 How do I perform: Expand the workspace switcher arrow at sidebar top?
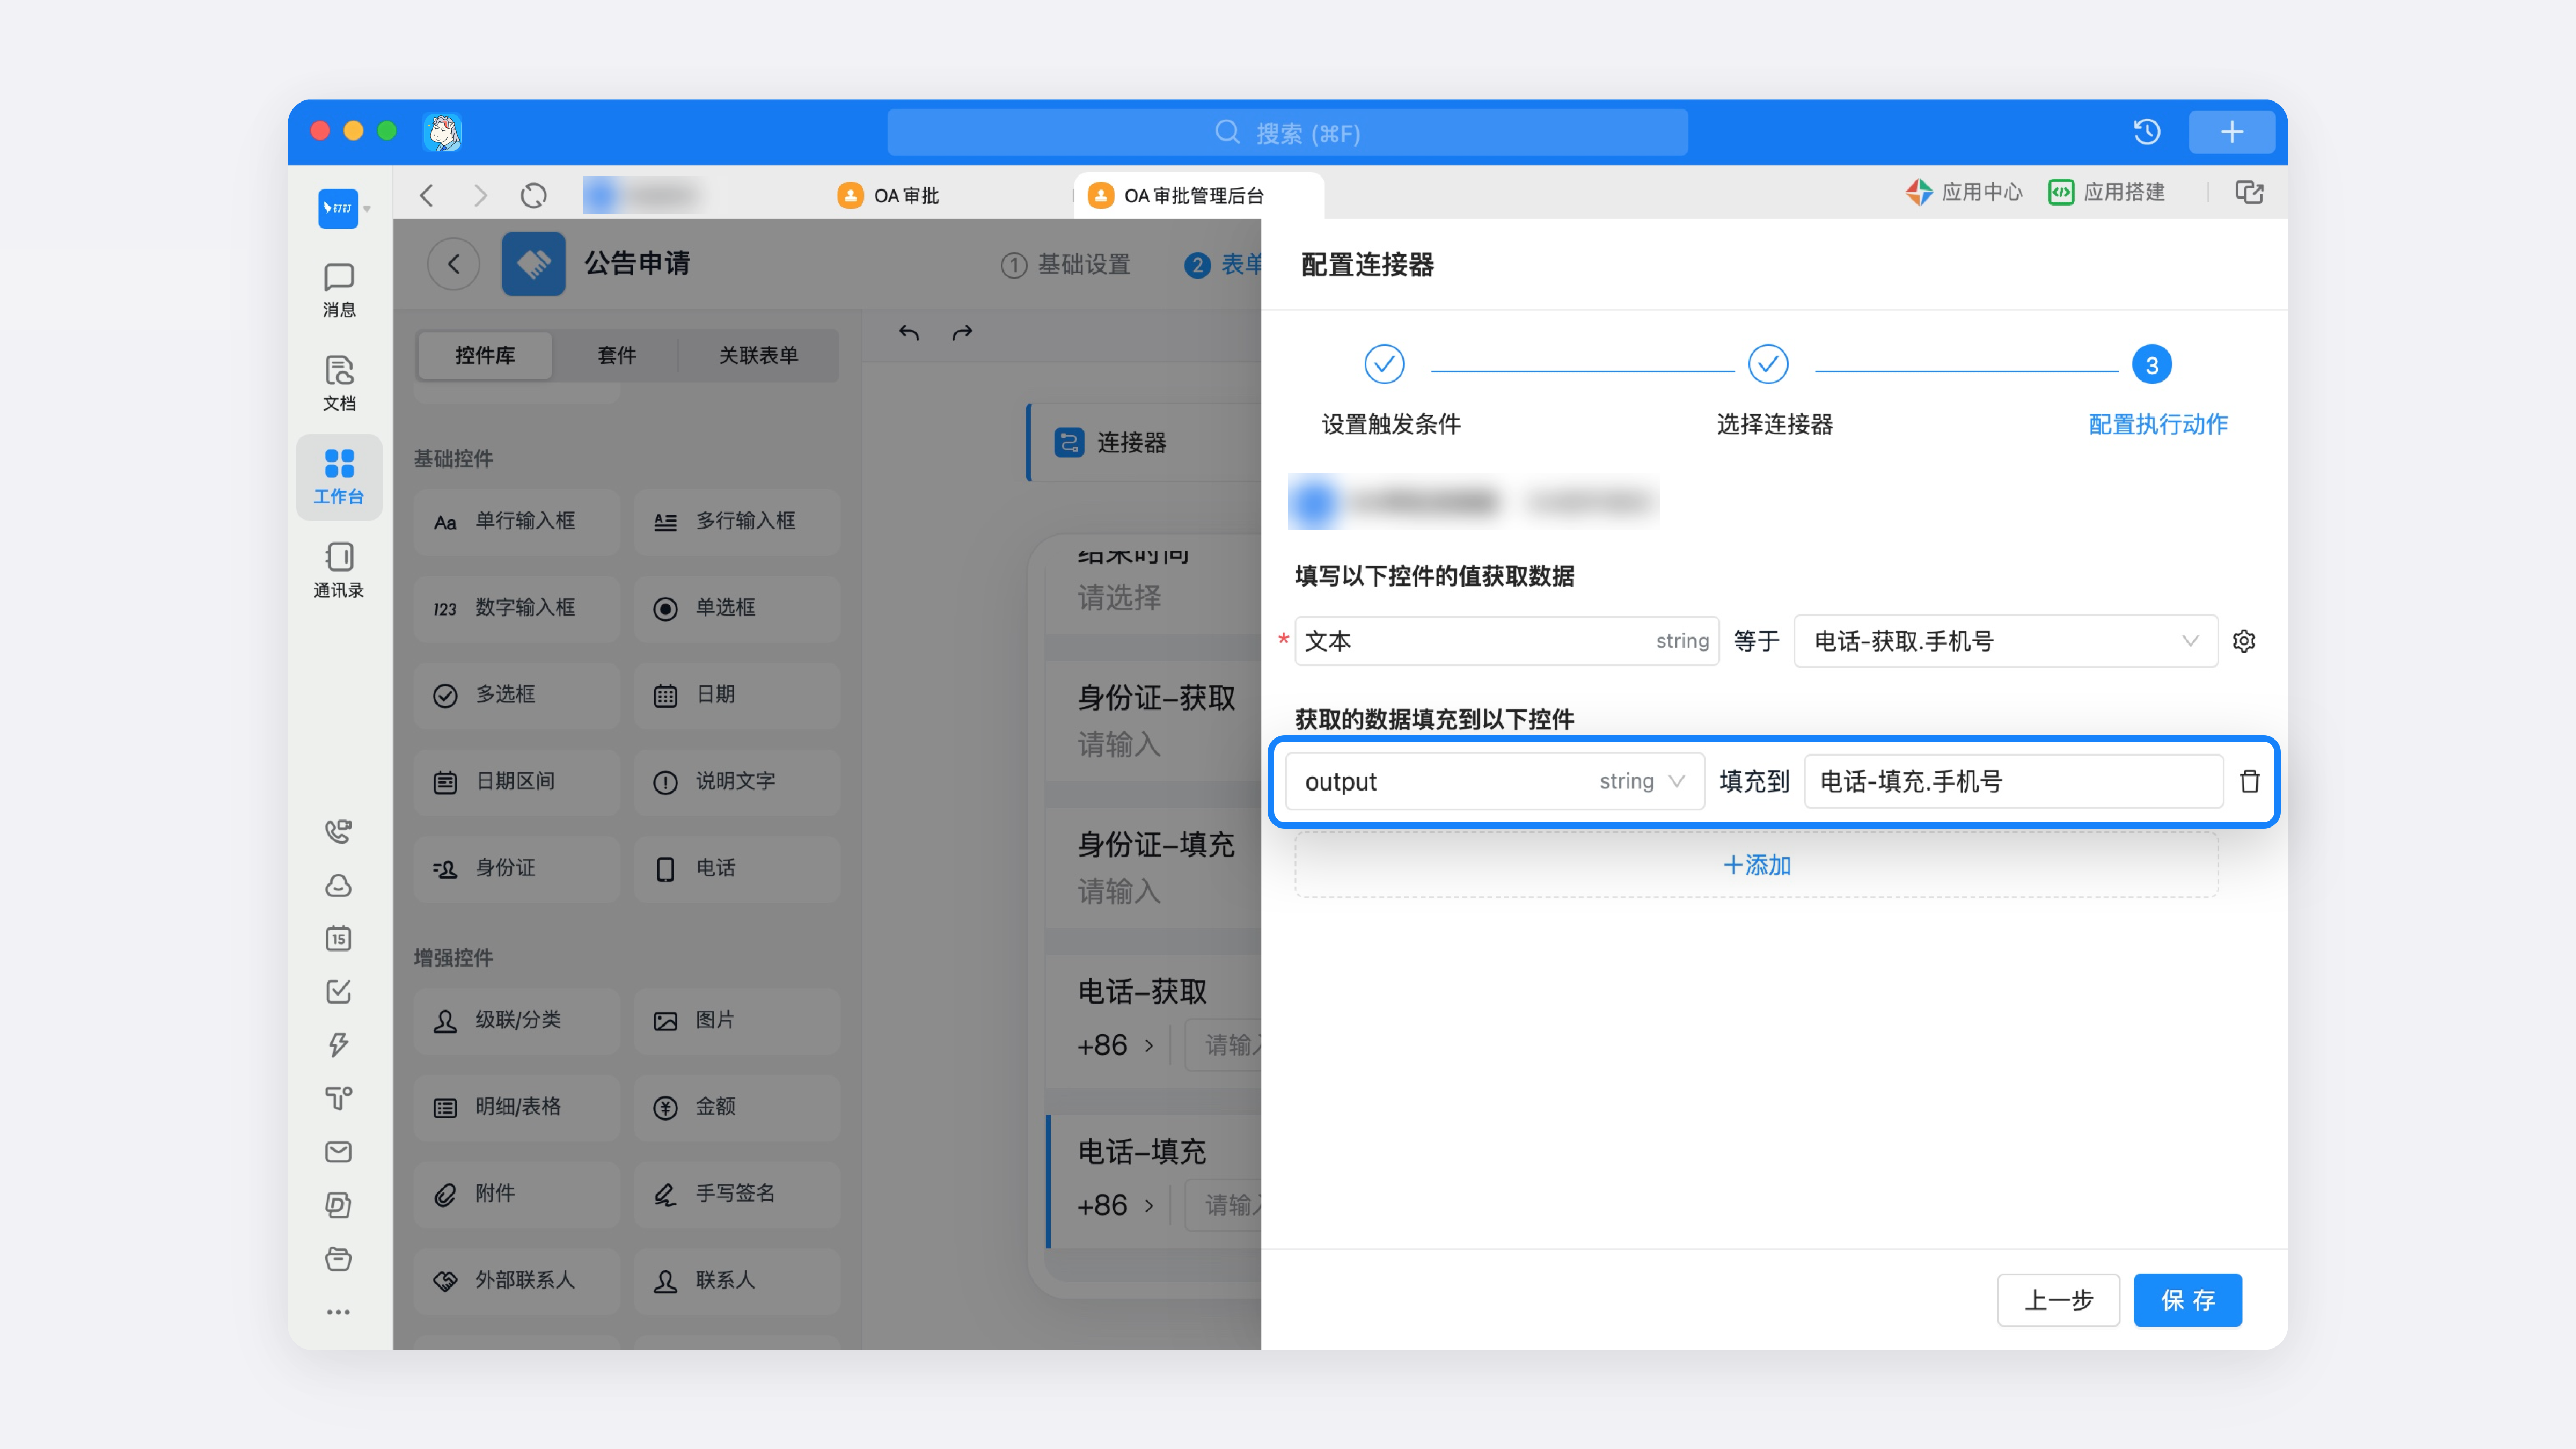pyautogui.click(x=367, y=208)
